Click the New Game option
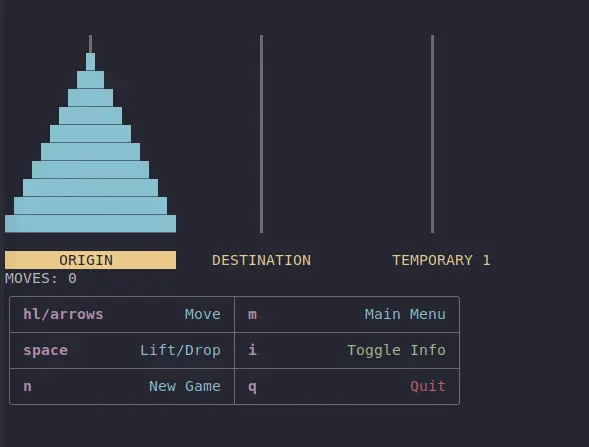The image size is (589, 447). (x=184, y=386)
